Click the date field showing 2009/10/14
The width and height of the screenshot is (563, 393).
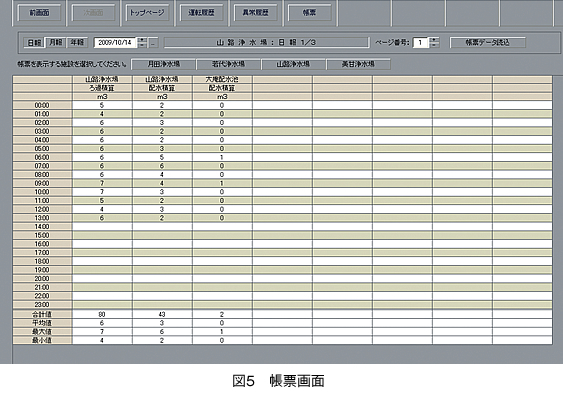(115, 42)
